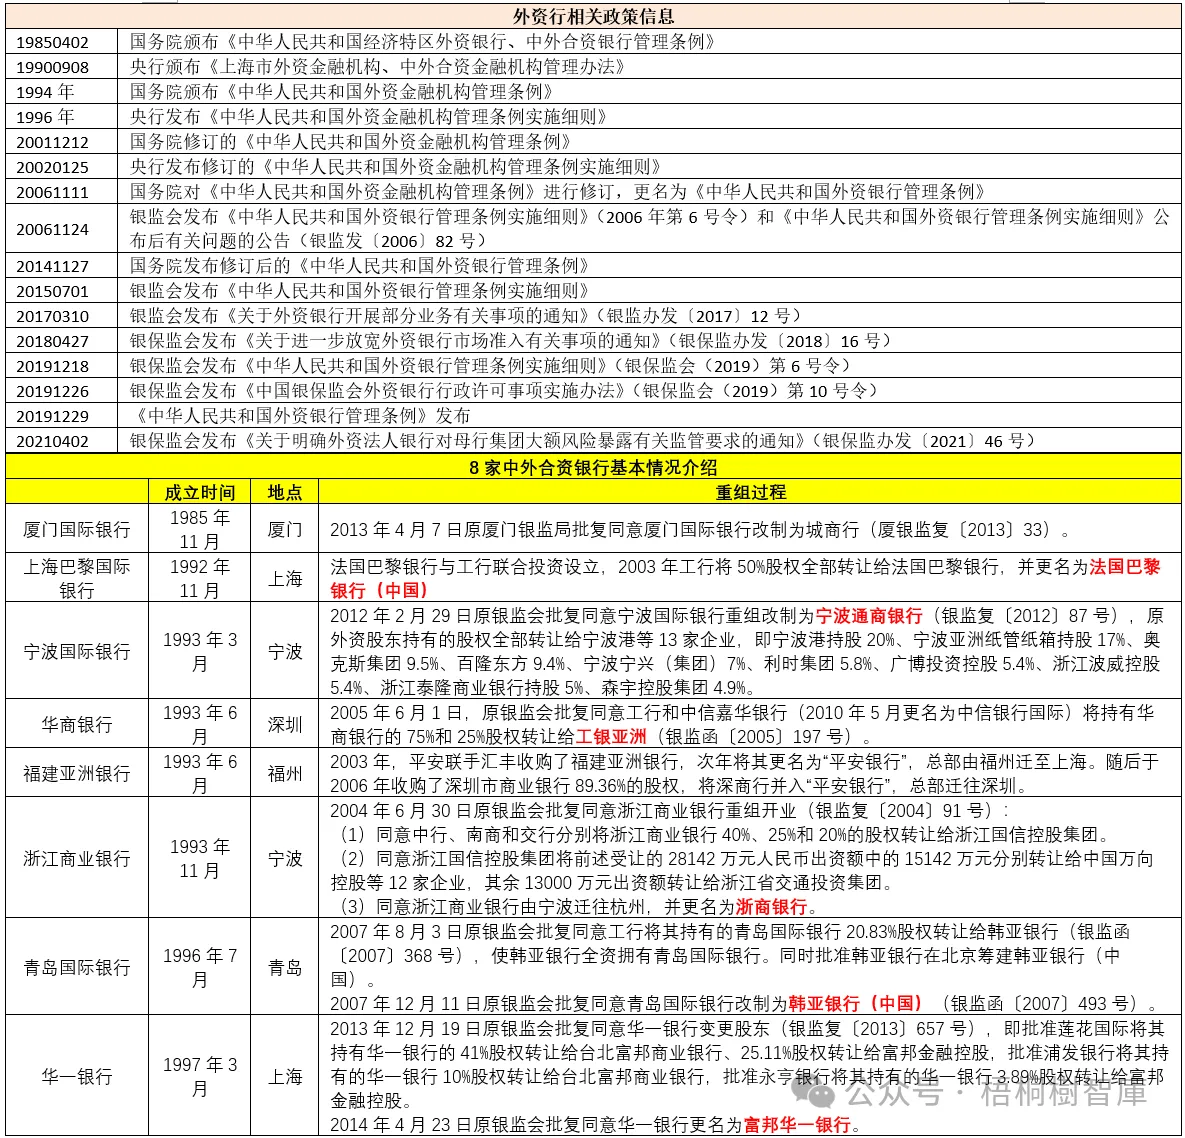Click the red 宁波通商银行 text

coord(868,616)
